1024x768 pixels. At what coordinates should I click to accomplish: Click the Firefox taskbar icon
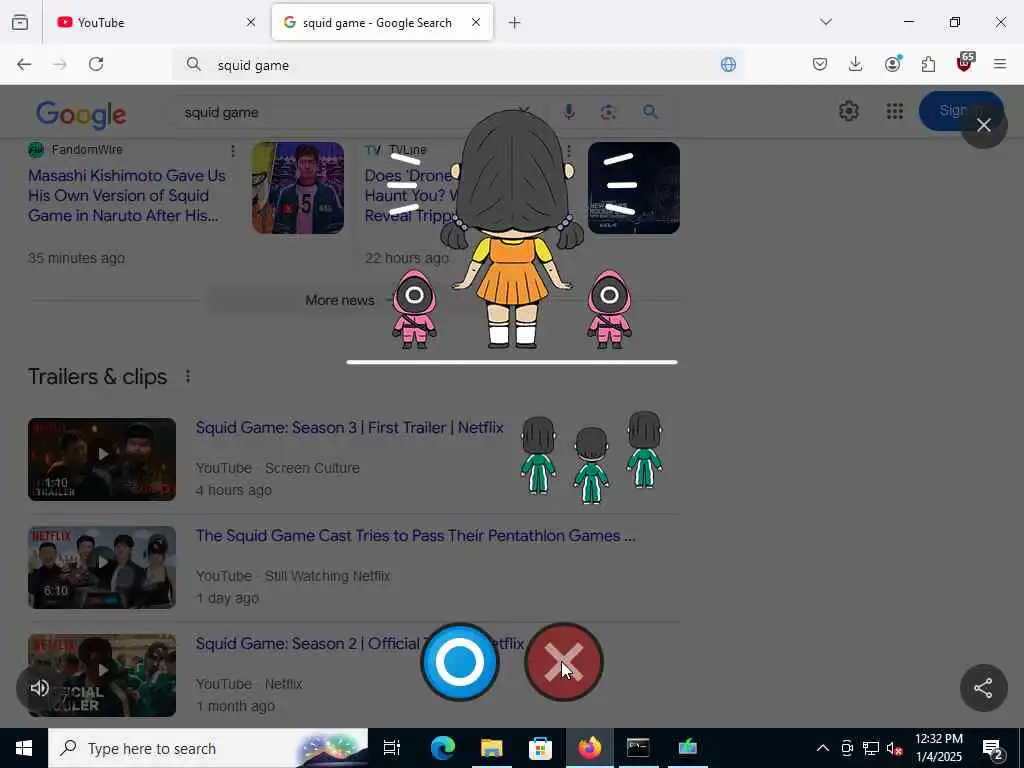coord(589,748)
